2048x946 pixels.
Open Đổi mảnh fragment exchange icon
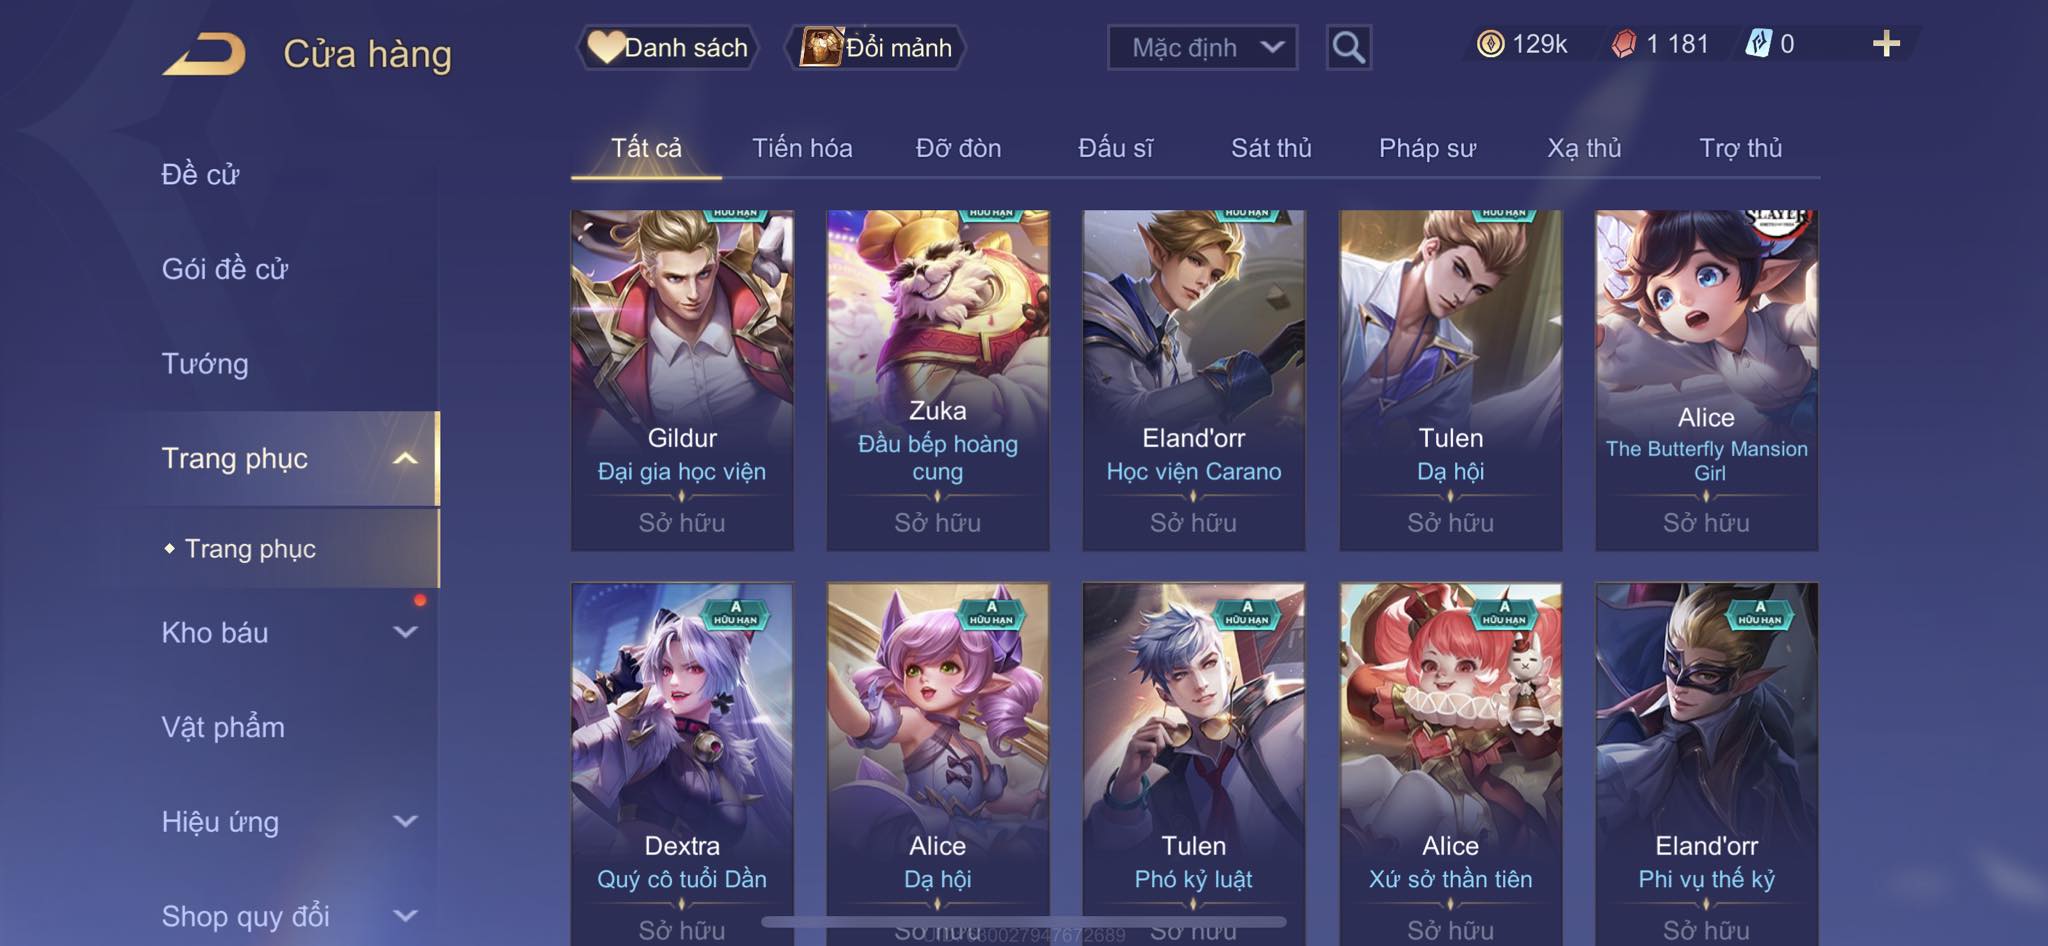pyautogui.click(x=820, y=47)
